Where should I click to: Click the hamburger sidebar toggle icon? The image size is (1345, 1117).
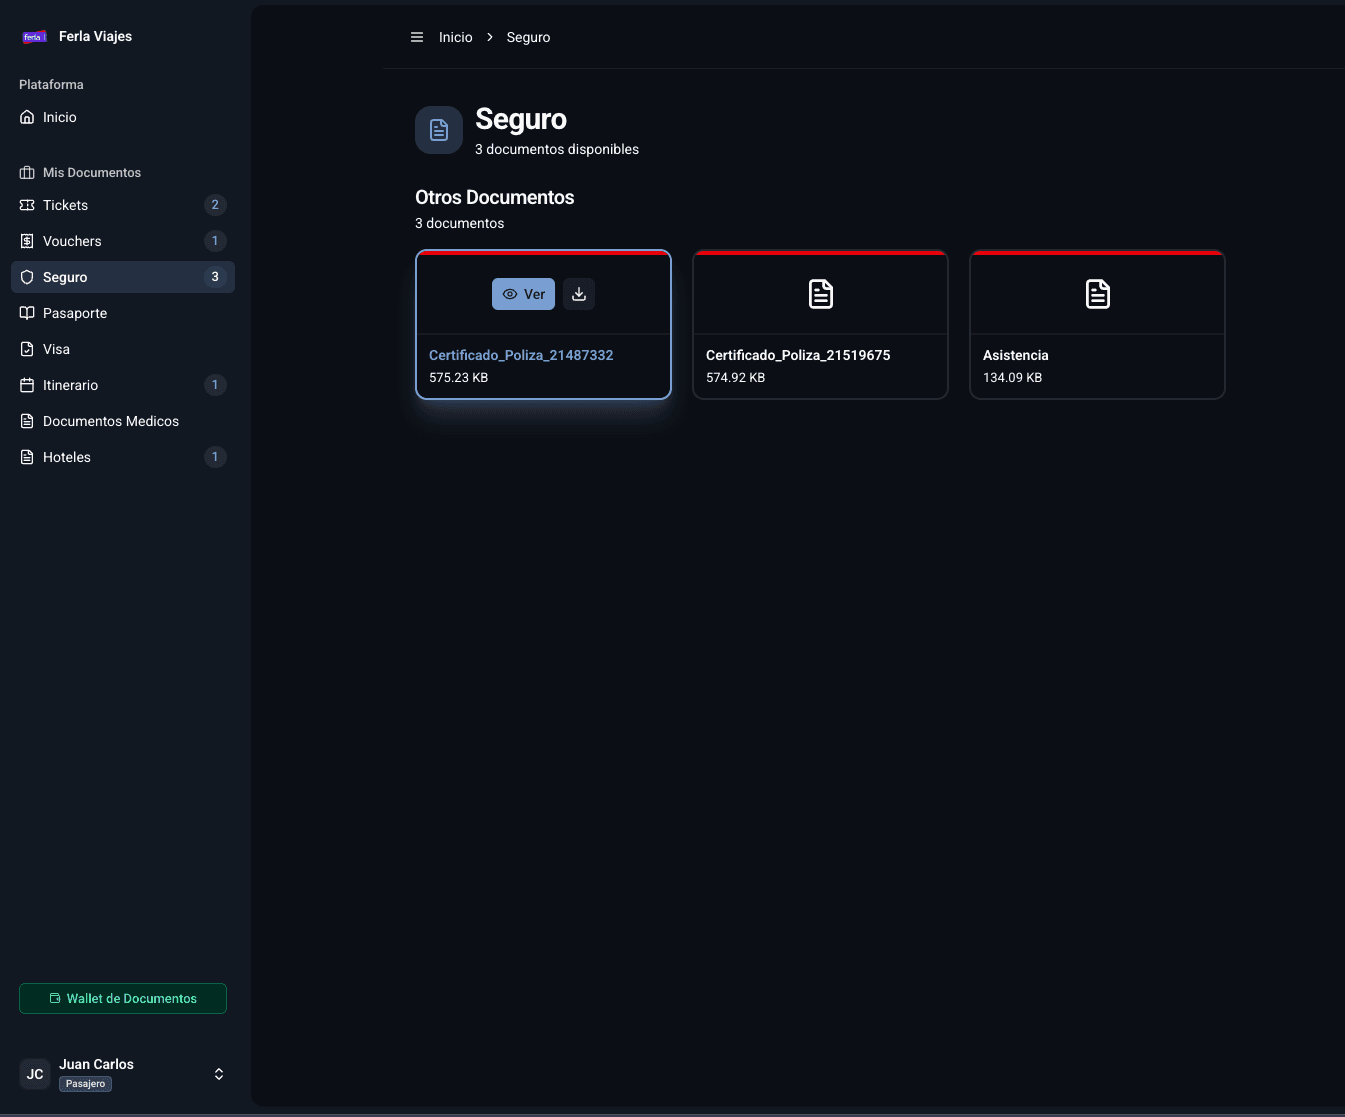coord(417,37)
